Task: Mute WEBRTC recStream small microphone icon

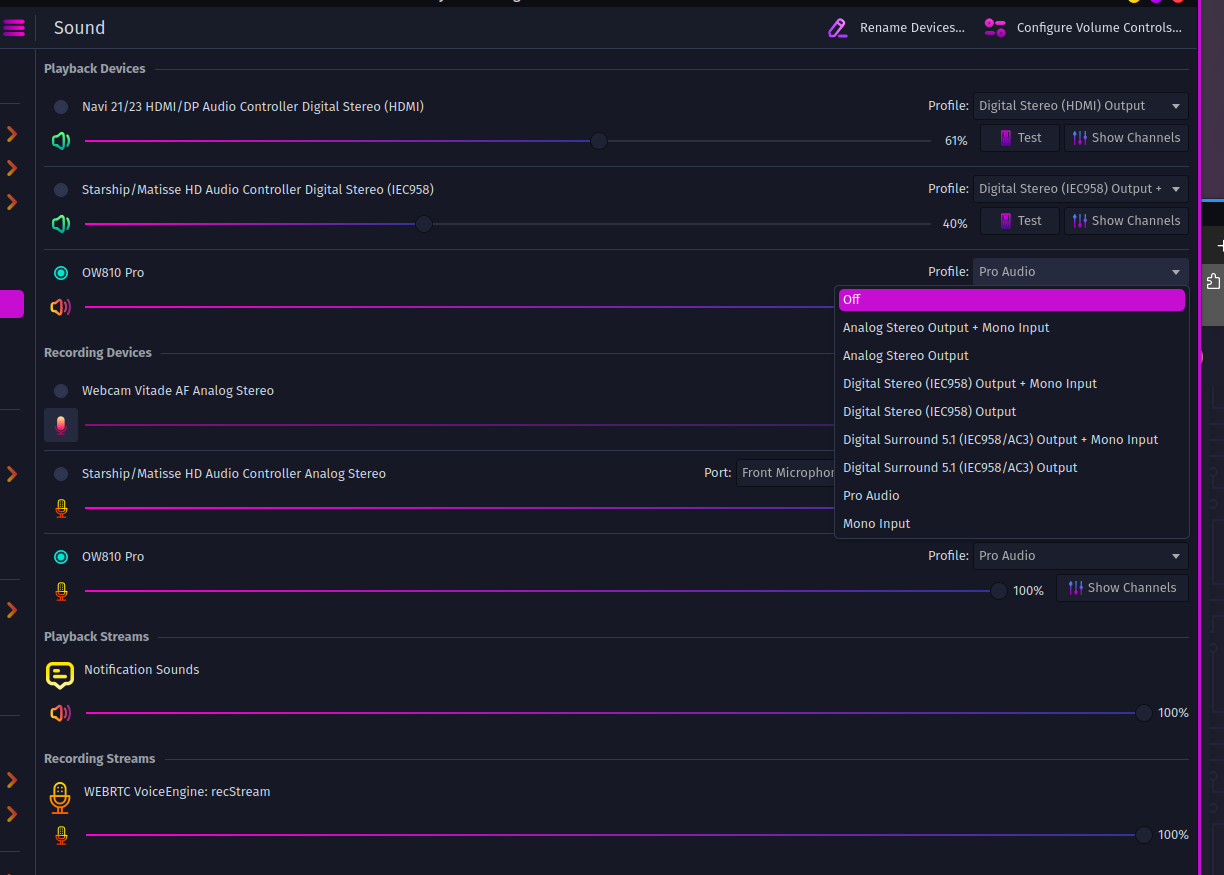Action: click(61, 835)
